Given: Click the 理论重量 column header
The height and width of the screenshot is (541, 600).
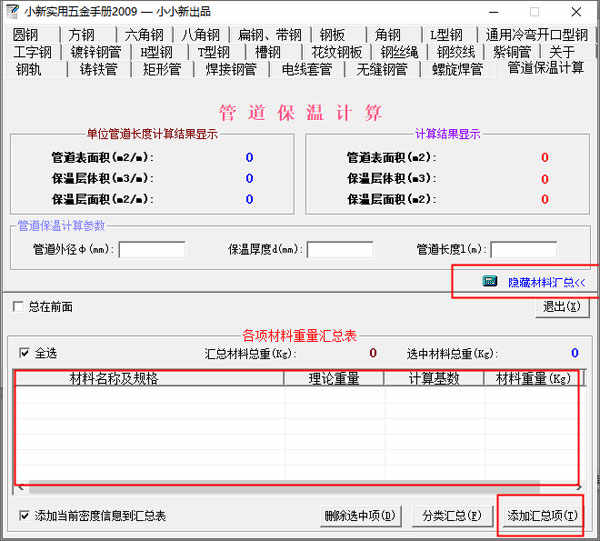Looking at the screenshot, I should point(334,378).
